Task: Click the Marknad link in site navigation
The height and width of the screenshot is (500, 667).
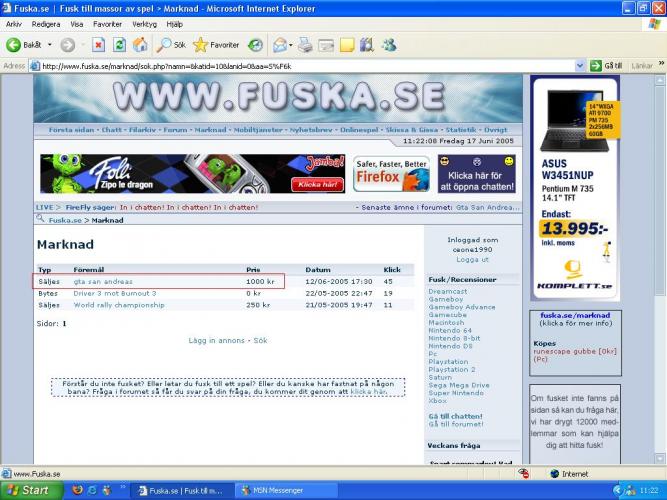Action: coord(210,130)
